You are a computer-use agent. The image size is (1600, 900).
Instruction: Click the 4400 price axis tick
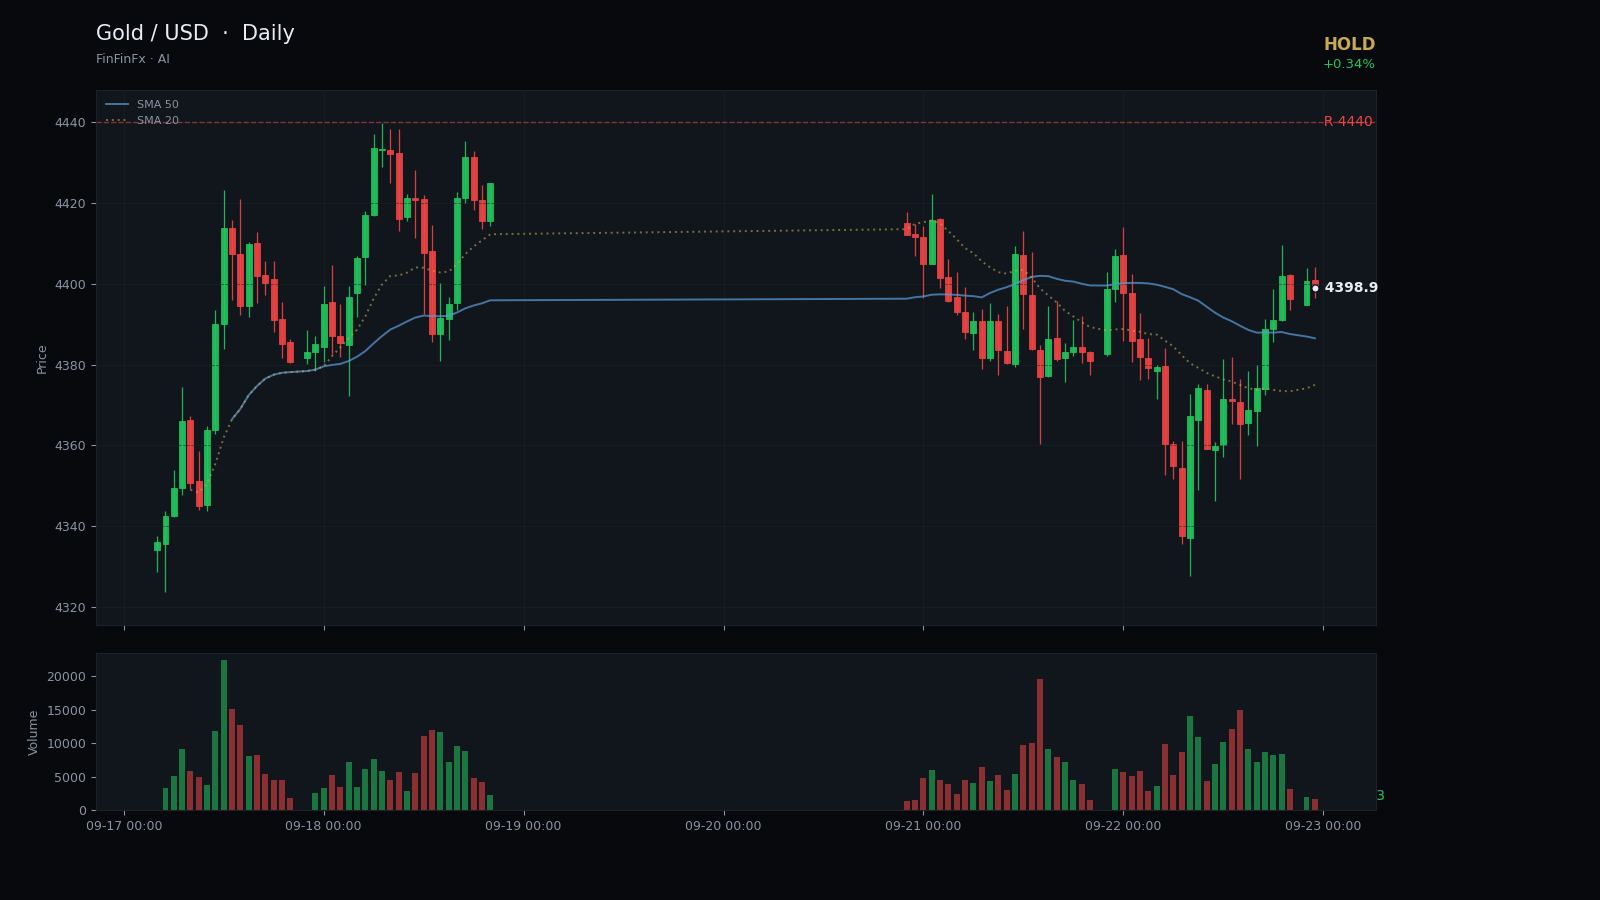point(72,285)
